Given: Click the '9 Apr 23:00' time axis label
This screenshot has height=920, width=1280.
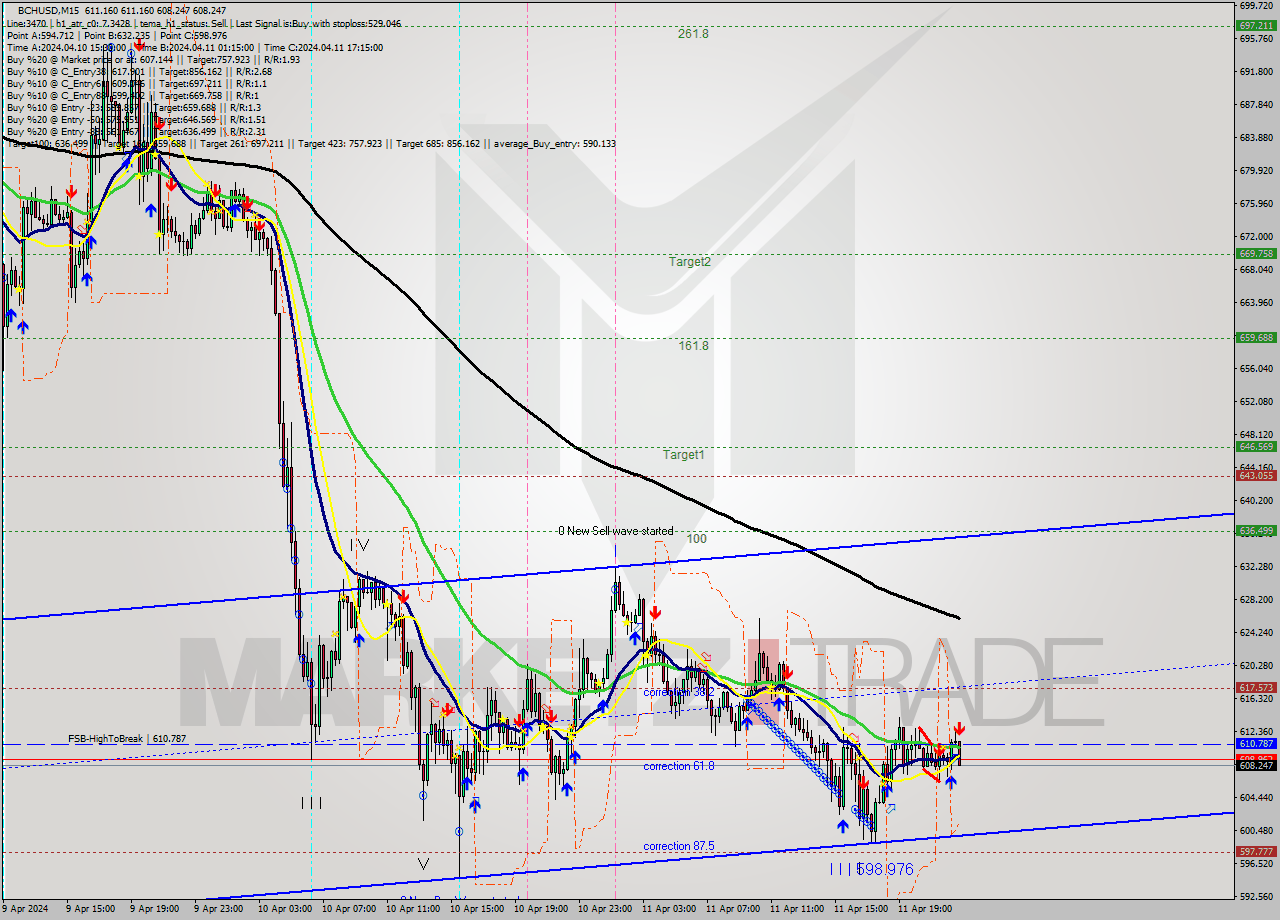Looking at the screenshot, I should tap(219, 910).
